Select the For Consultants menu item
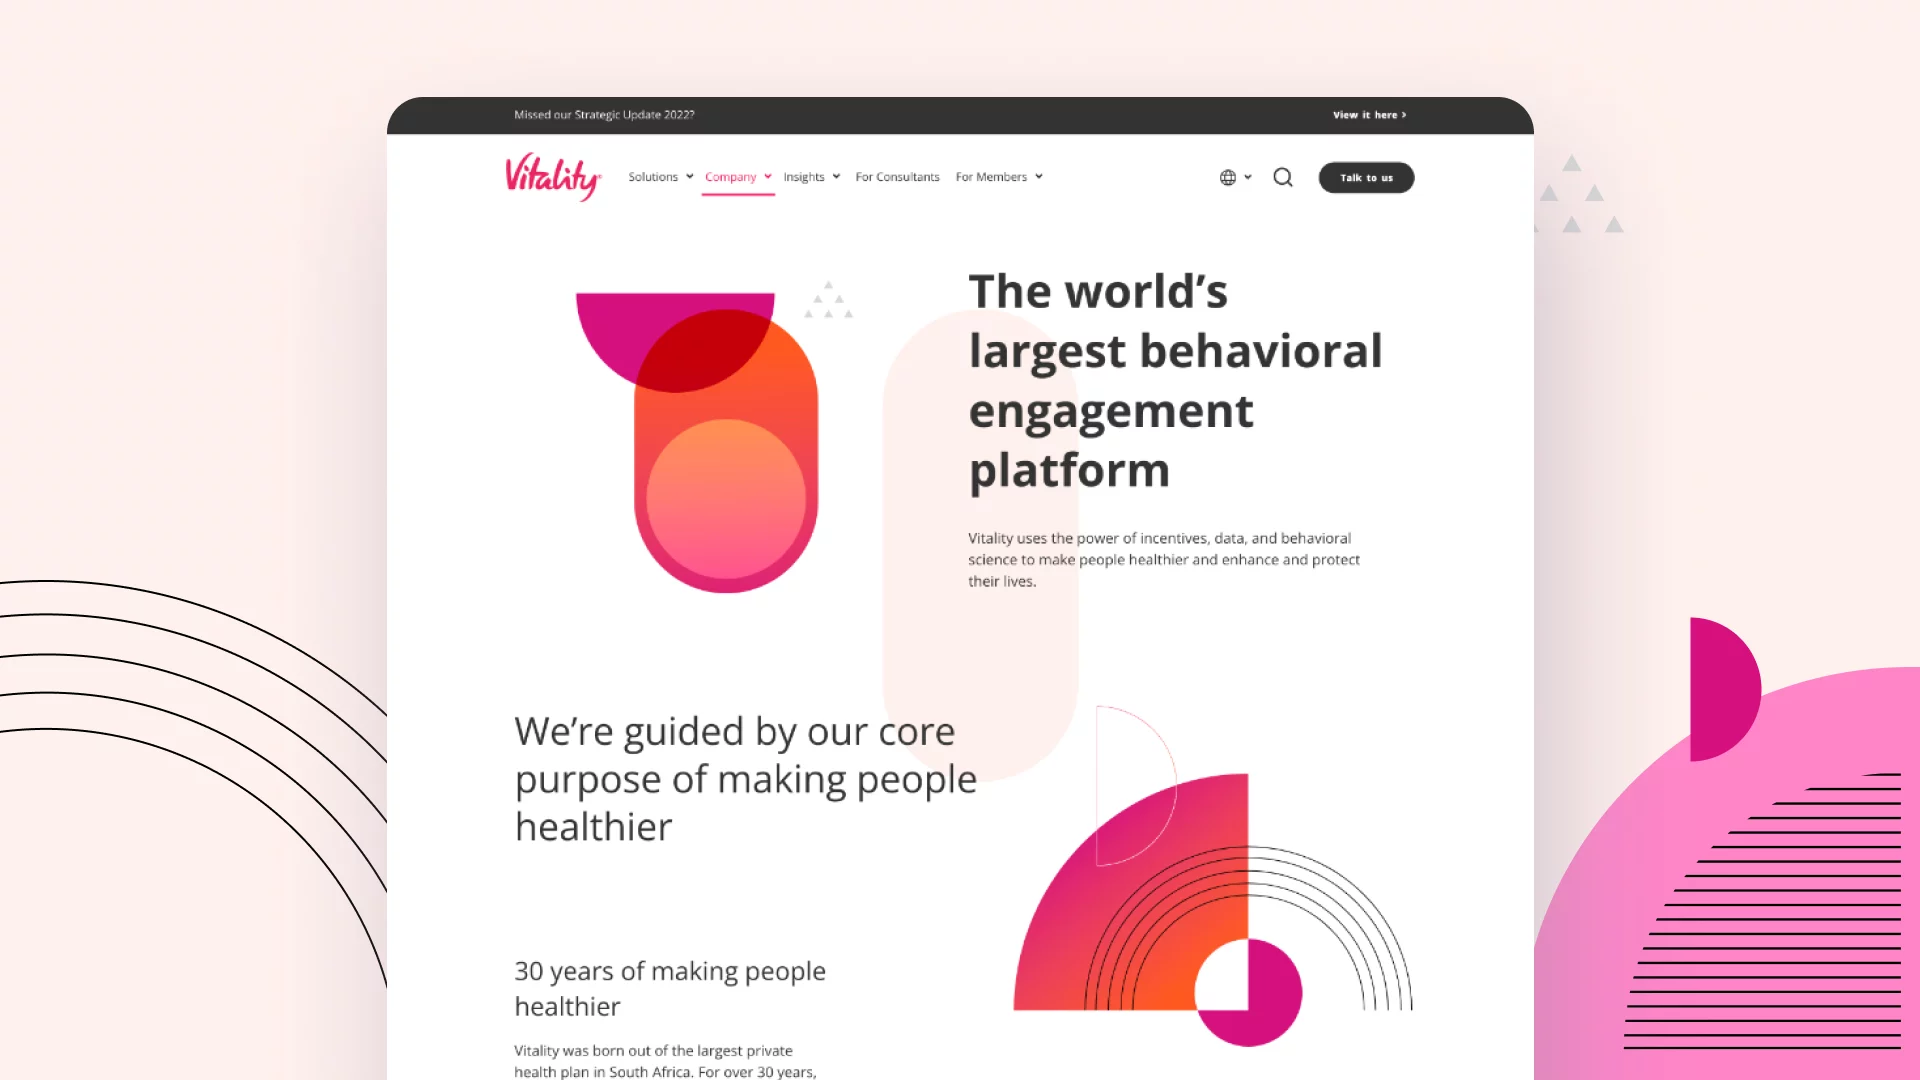This screenshot has width=1920, height=1080. 897,177
